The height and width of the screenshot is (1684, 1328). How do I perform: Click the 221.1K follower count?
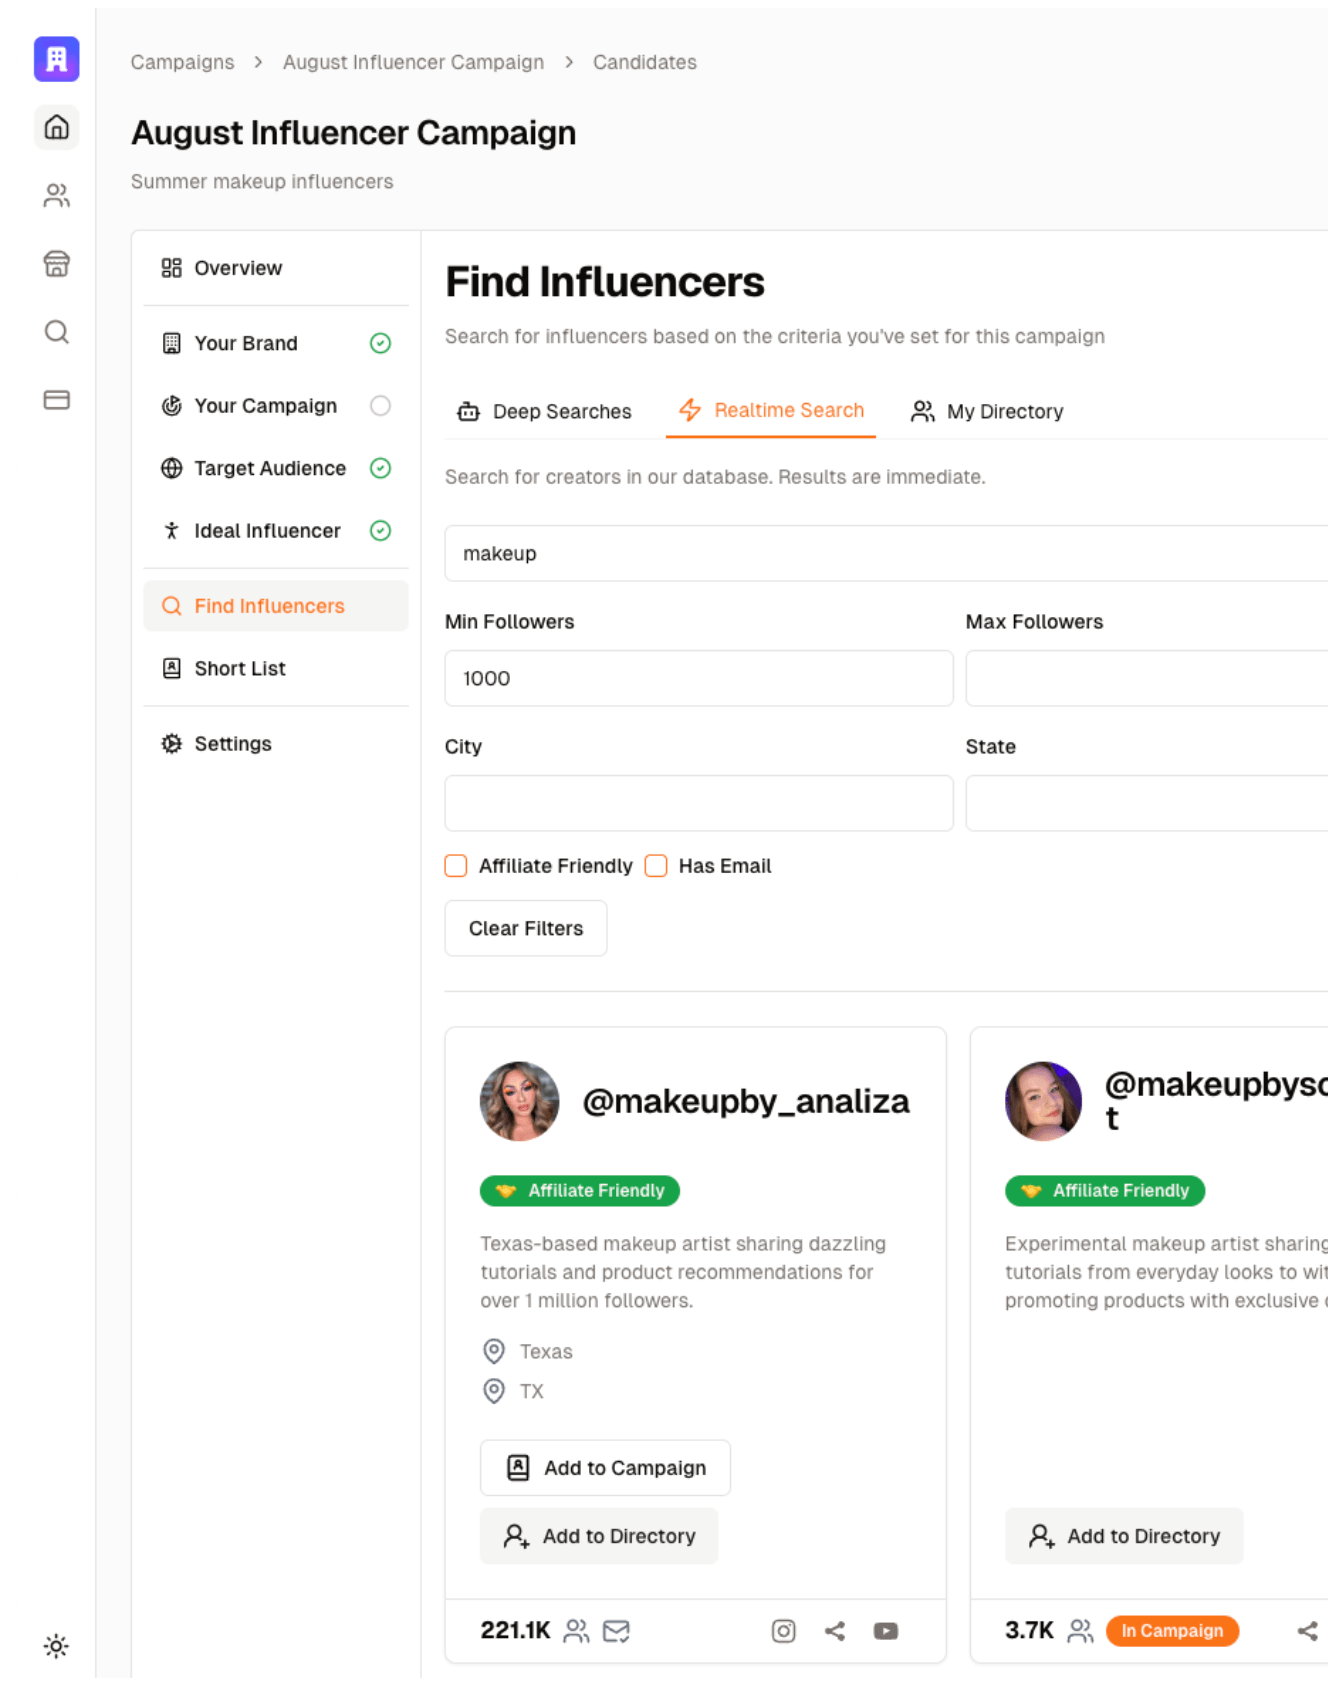(515, 1631)
